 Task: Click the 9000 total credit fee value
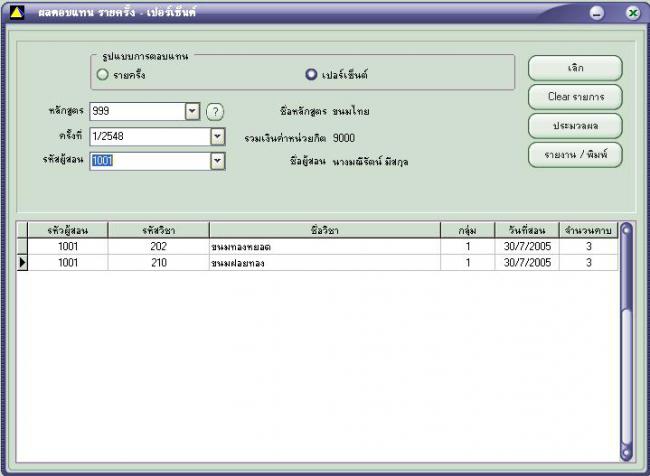tap(344, 138)
